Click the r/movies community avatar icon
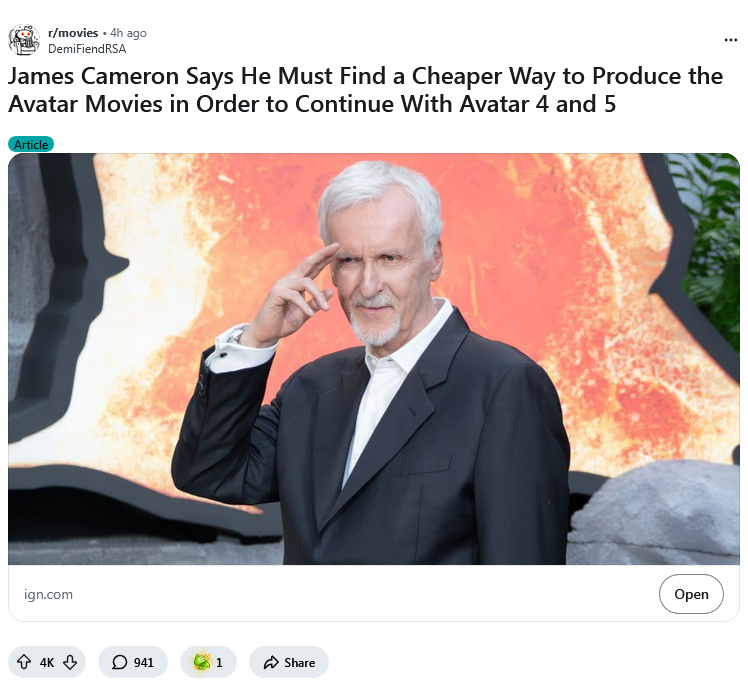748x686 pixels. (23, 40)
